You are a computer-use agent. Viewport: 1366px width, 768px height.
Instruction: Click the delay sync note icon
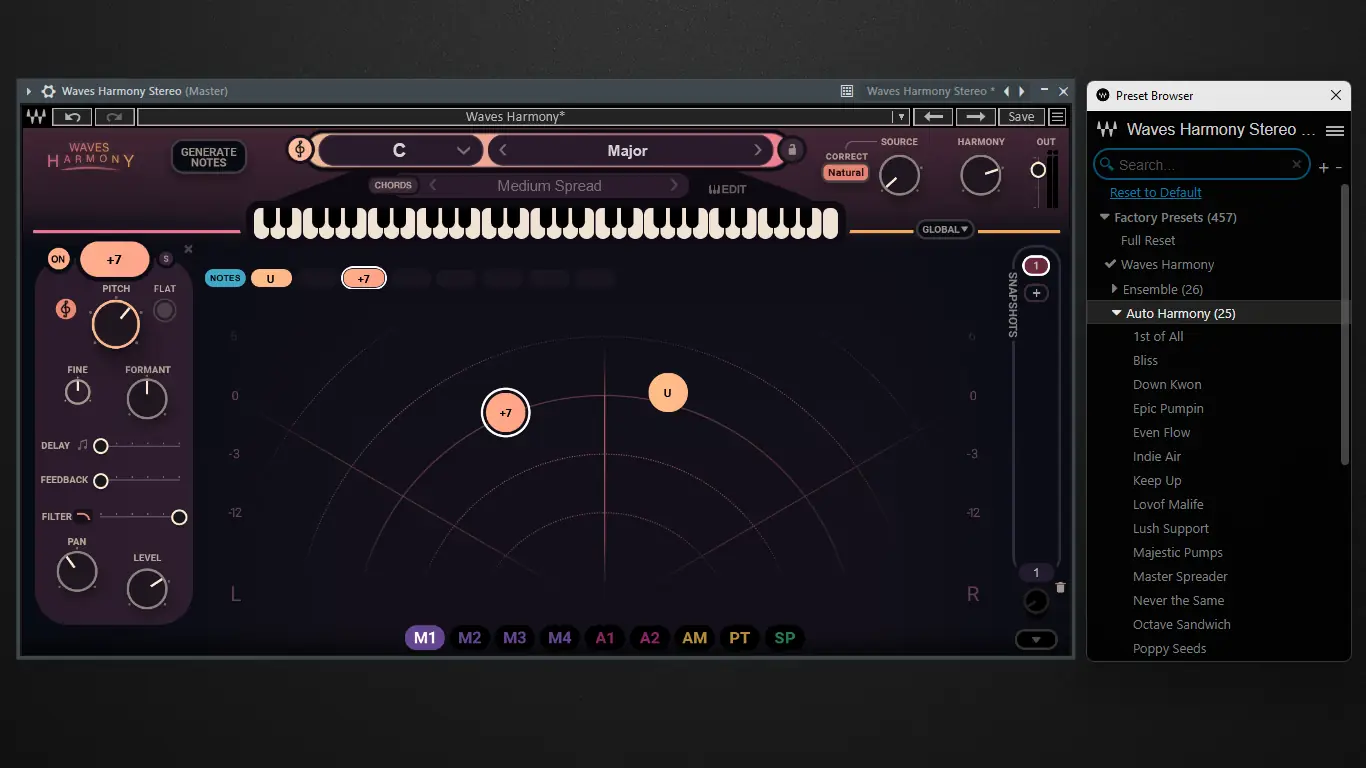(83, 445)
